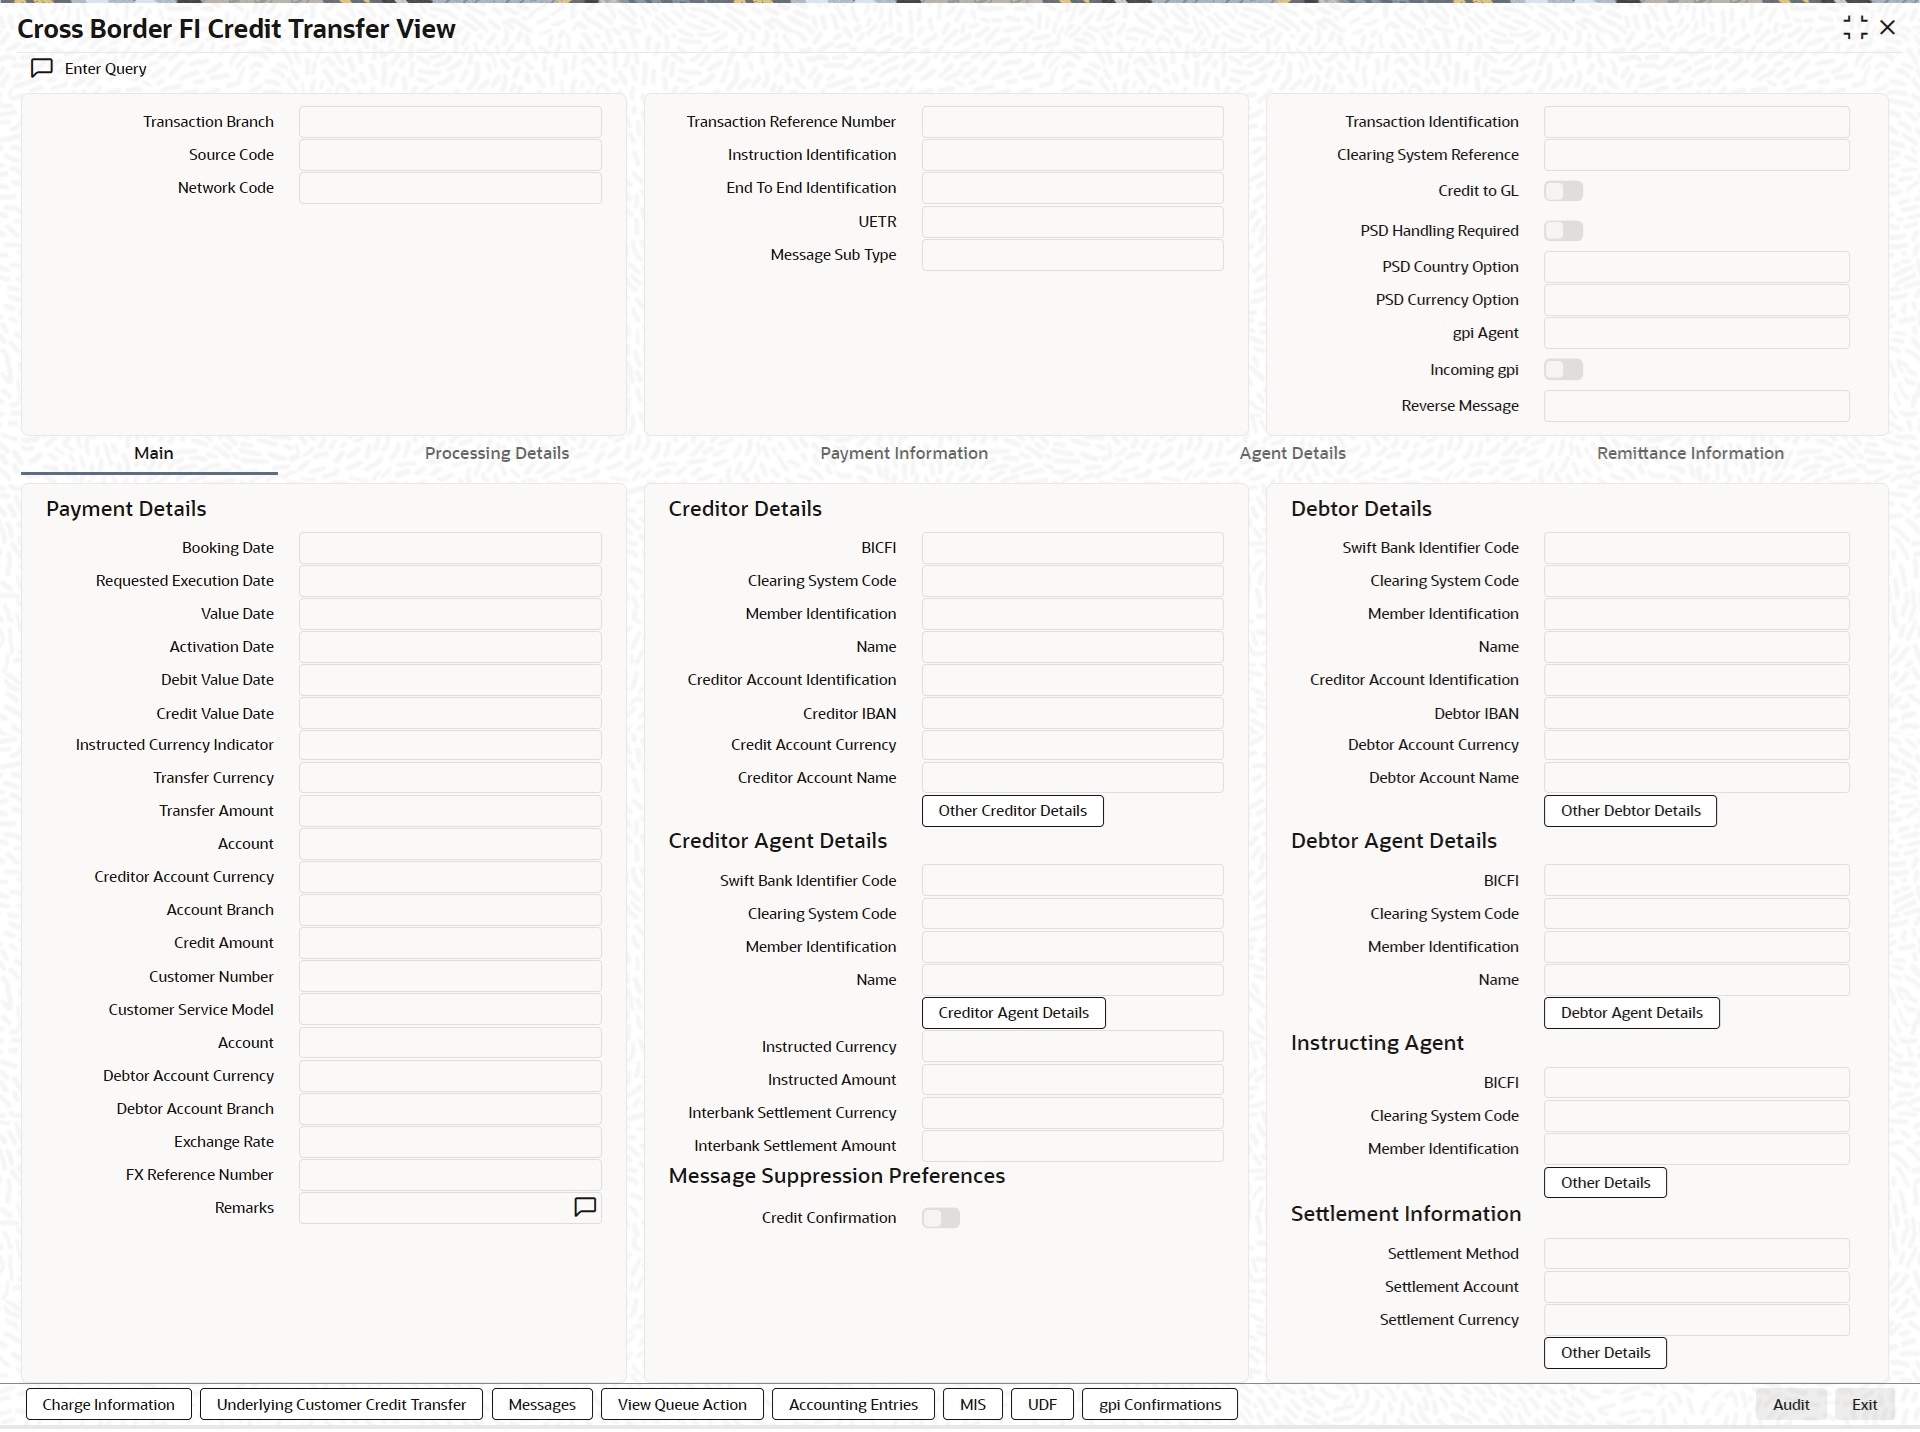The image size is (1920, 1432).
Task: Toggle the Incoming gpi switch
Action: [1563, 370]
